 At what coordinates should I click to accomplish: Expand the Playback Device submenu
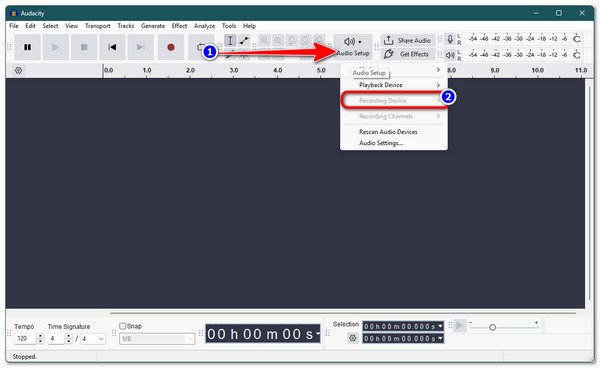tap(394, 85)
